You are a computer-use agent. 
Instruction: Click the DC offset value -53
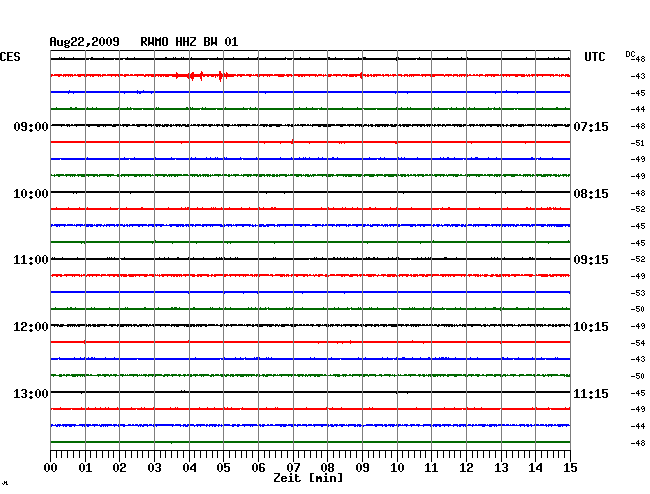tap(638, 293)
